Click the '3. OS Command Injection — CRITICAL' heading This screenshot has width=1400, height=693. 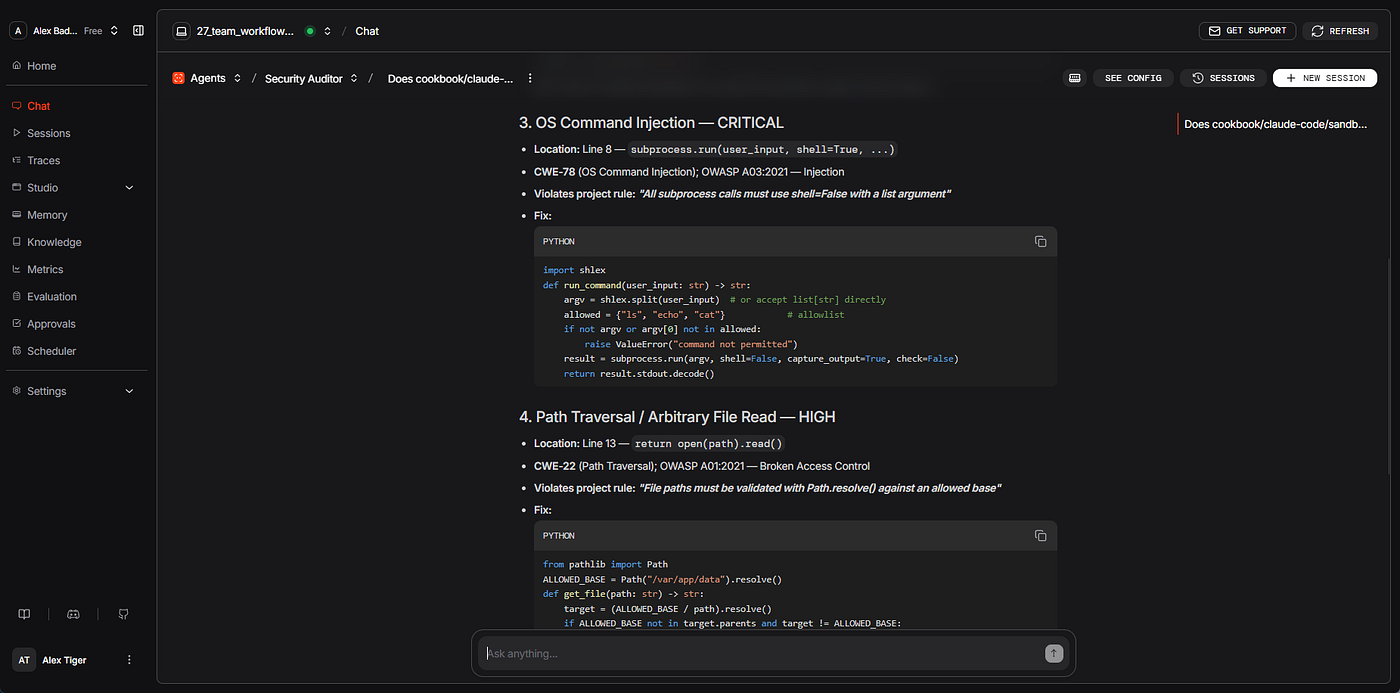click(x=651, y=123)
